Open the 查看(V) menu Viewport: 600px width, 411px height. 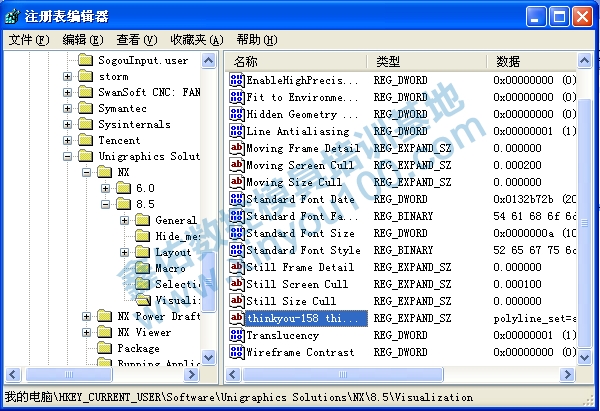click(137, 40)
